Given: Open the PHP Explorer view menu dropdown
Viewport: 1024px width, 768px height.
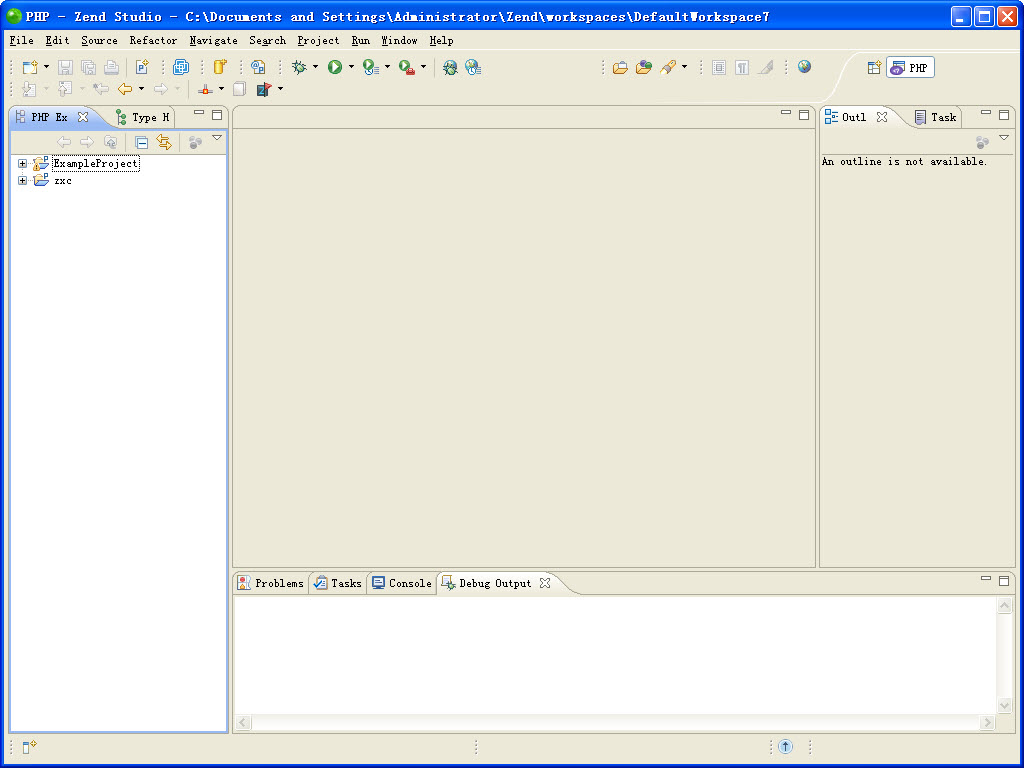Looking at the screenshot, I should point(217,138).
